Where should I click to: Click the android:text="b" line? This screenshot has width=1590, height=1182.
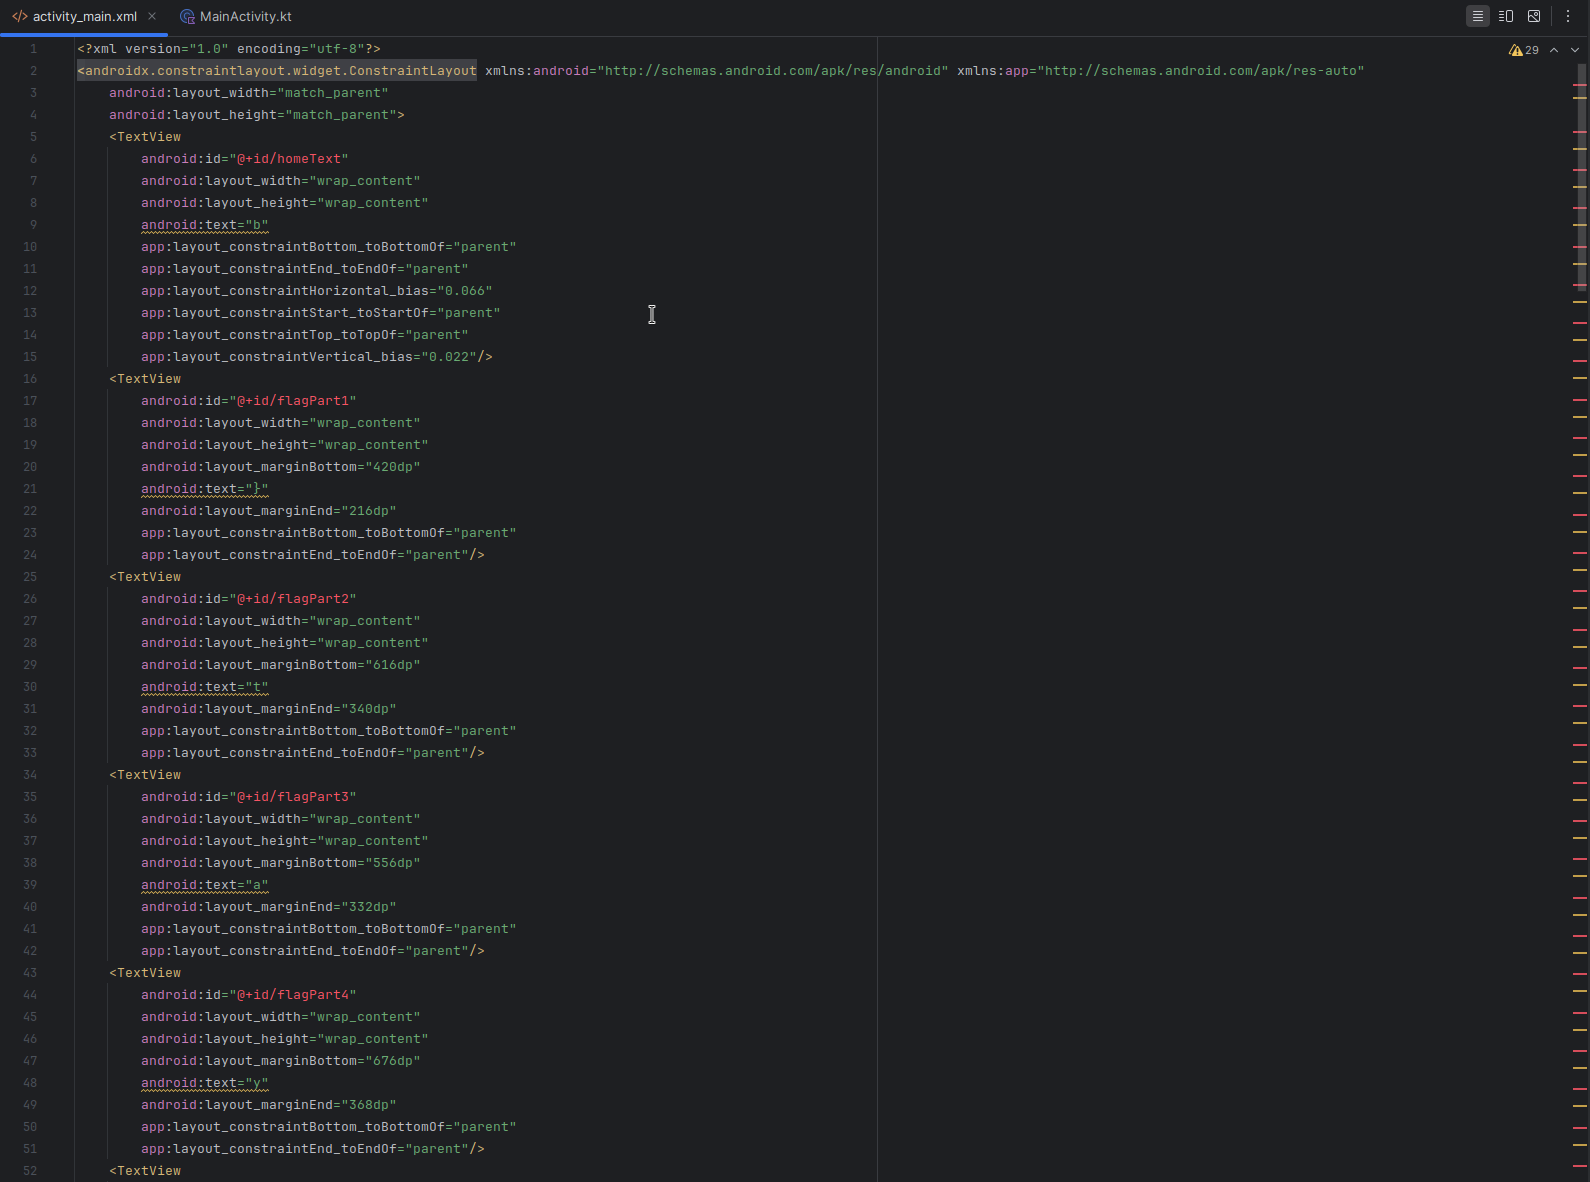click(x=205, y=225)
